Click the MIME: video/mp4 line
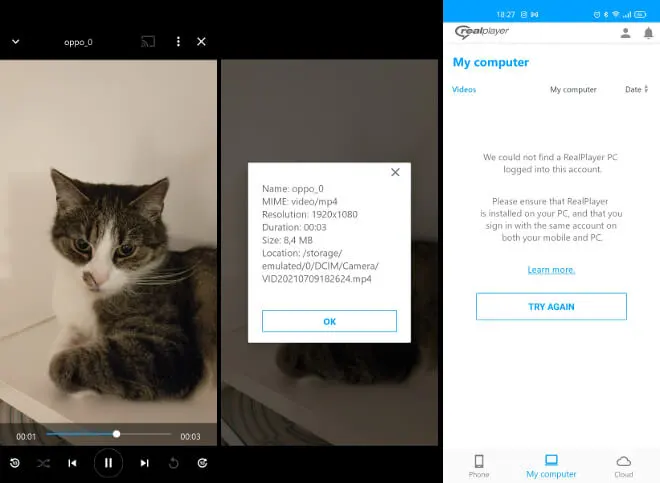Screen dimensions: 660x483 click(300, 201)
